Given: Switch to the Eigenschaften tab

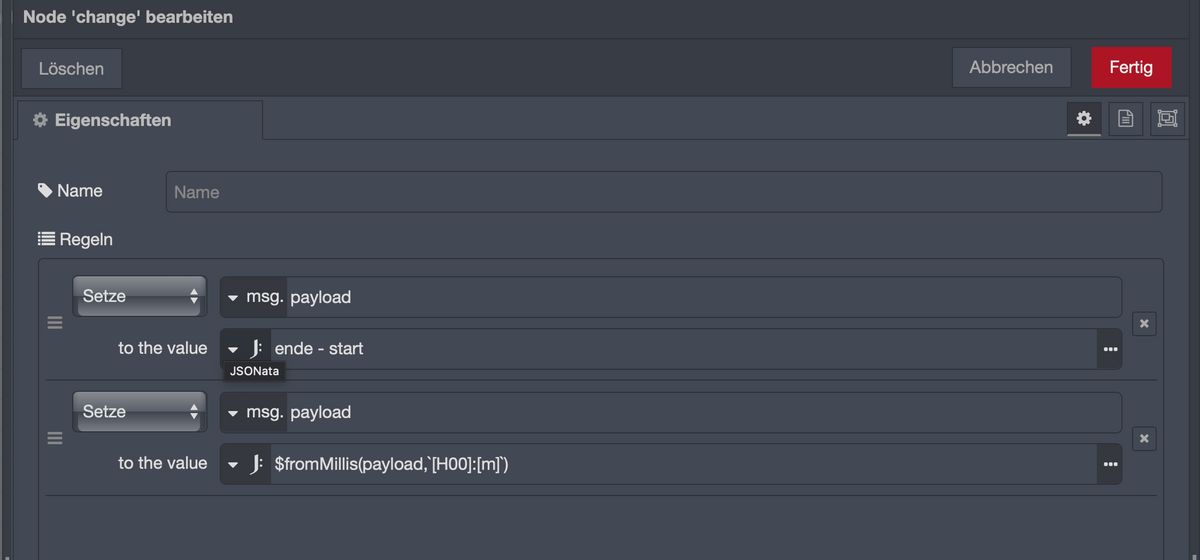Looking at the screenshot, I should click(140, 120).
